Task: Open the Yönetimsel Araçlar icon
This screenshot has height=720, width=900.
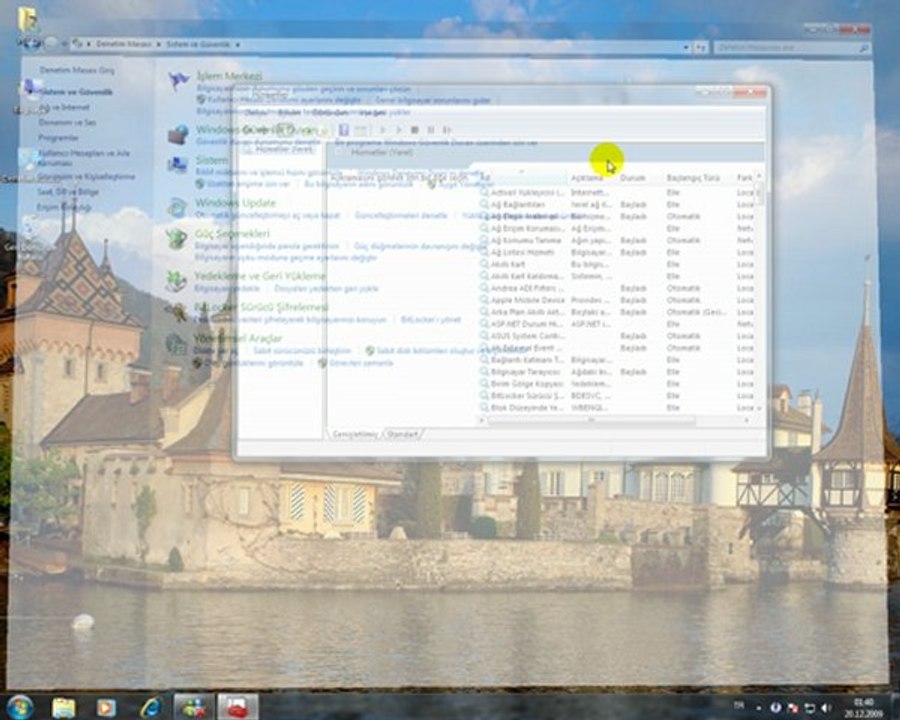Action: pyautogui.click(x=176, y=343)
